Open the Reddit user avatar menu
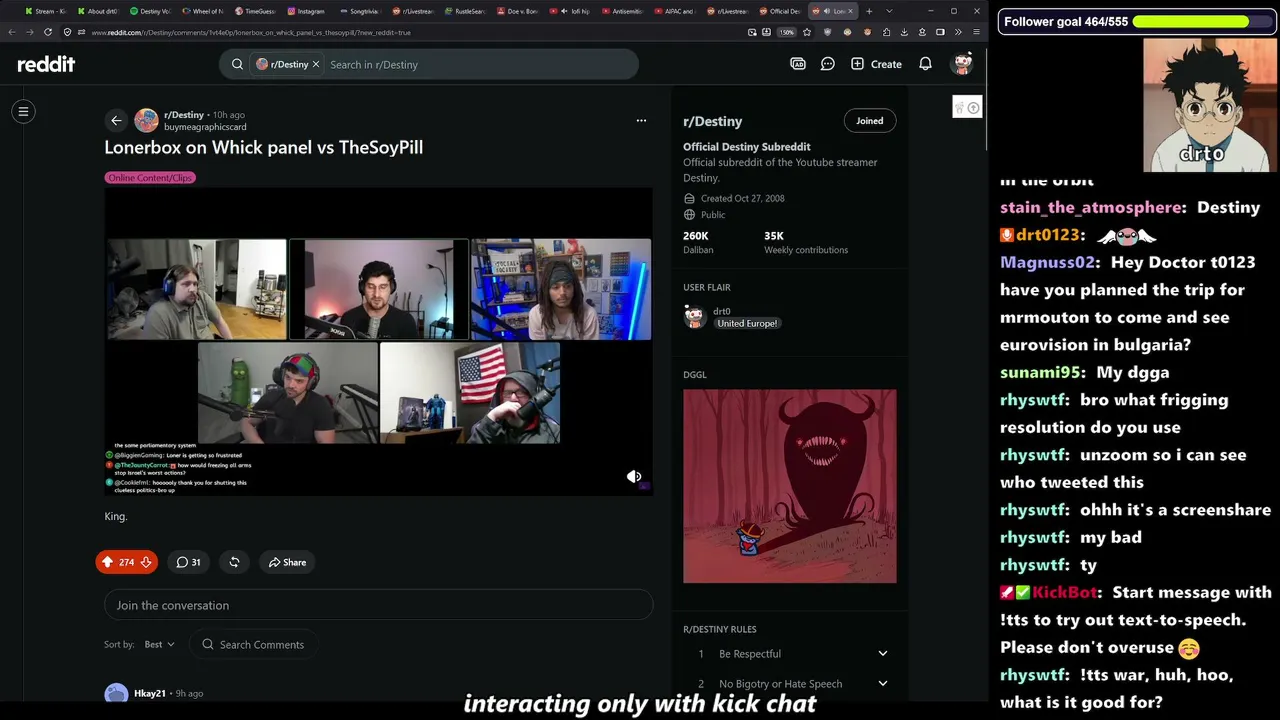This screenshot has width=1280, height=720. click(963, 64)
